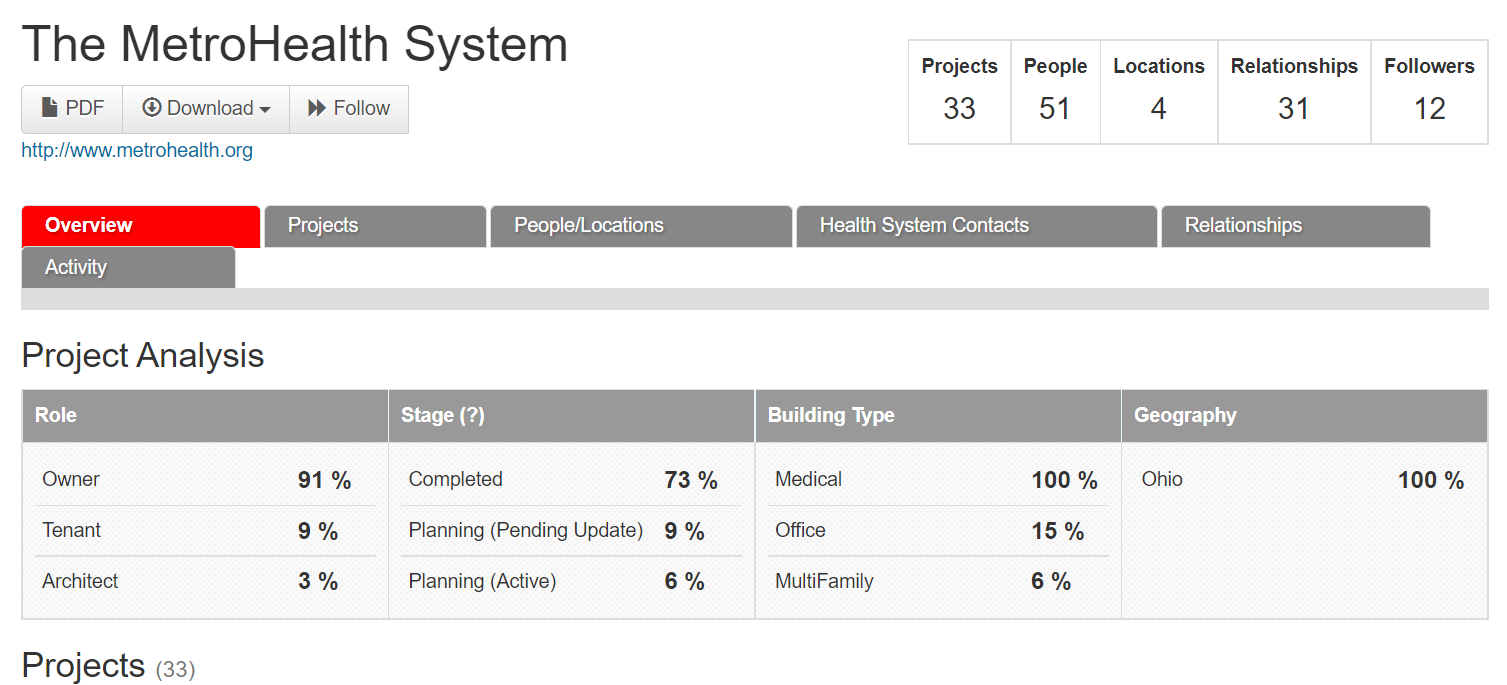Click the PDF export button
1507x685 pixels.
coord(71,107)
